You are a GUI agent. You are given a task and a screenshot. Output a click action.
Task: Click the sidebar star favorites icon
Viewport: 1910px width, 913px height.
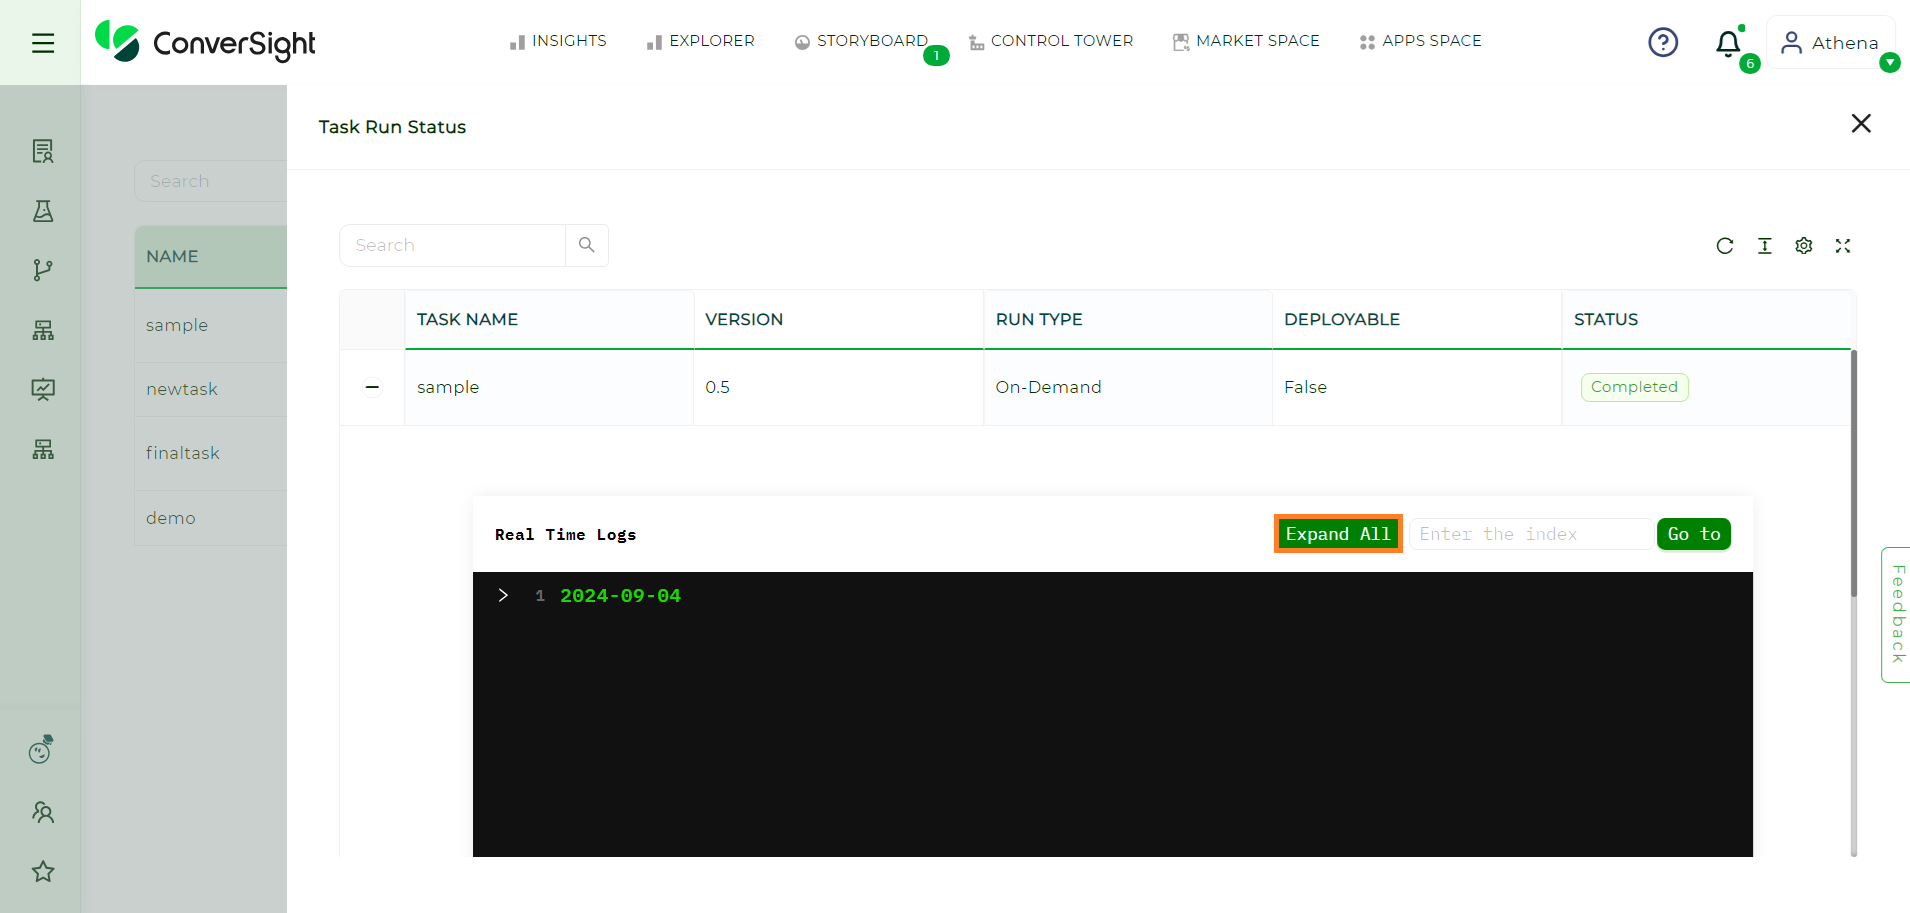(43, 871)
